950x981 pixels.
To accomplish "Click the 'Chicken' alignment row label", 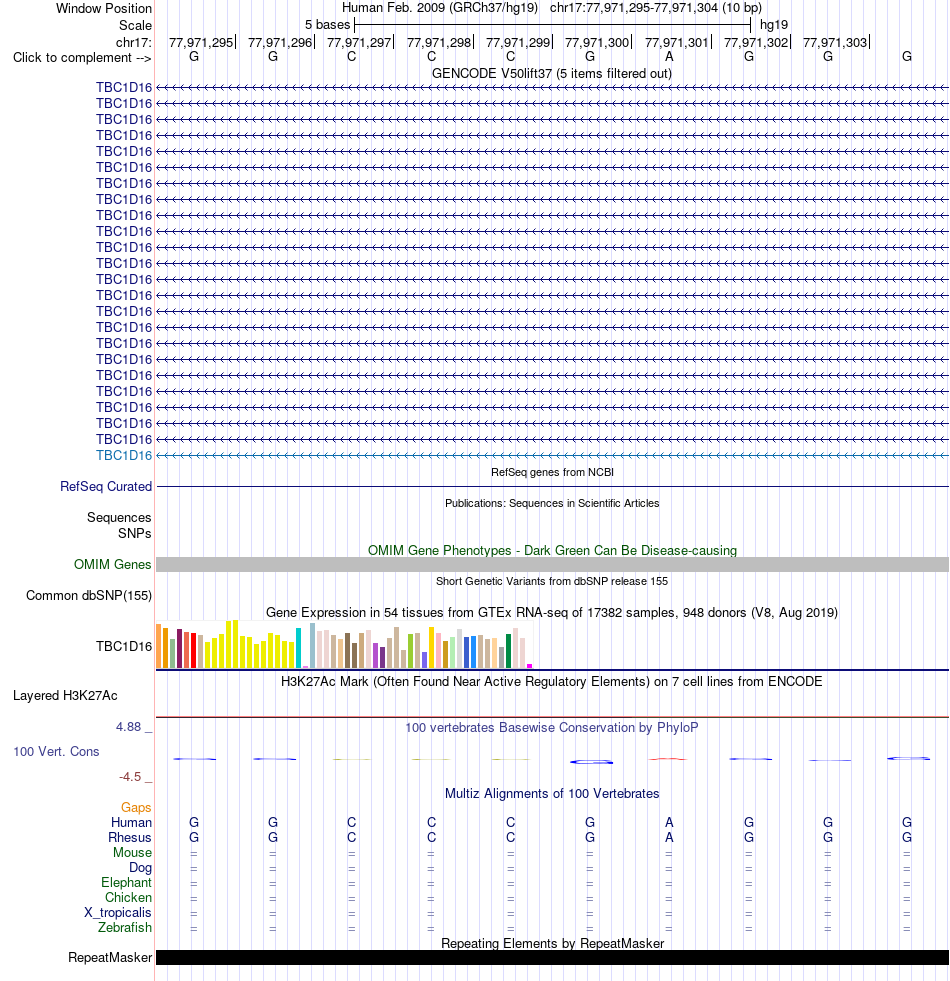I will pos(128,897).
